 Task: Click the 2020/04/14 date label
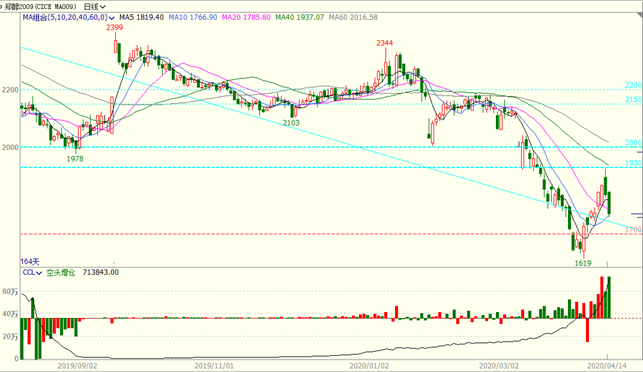tap(607, 365)
